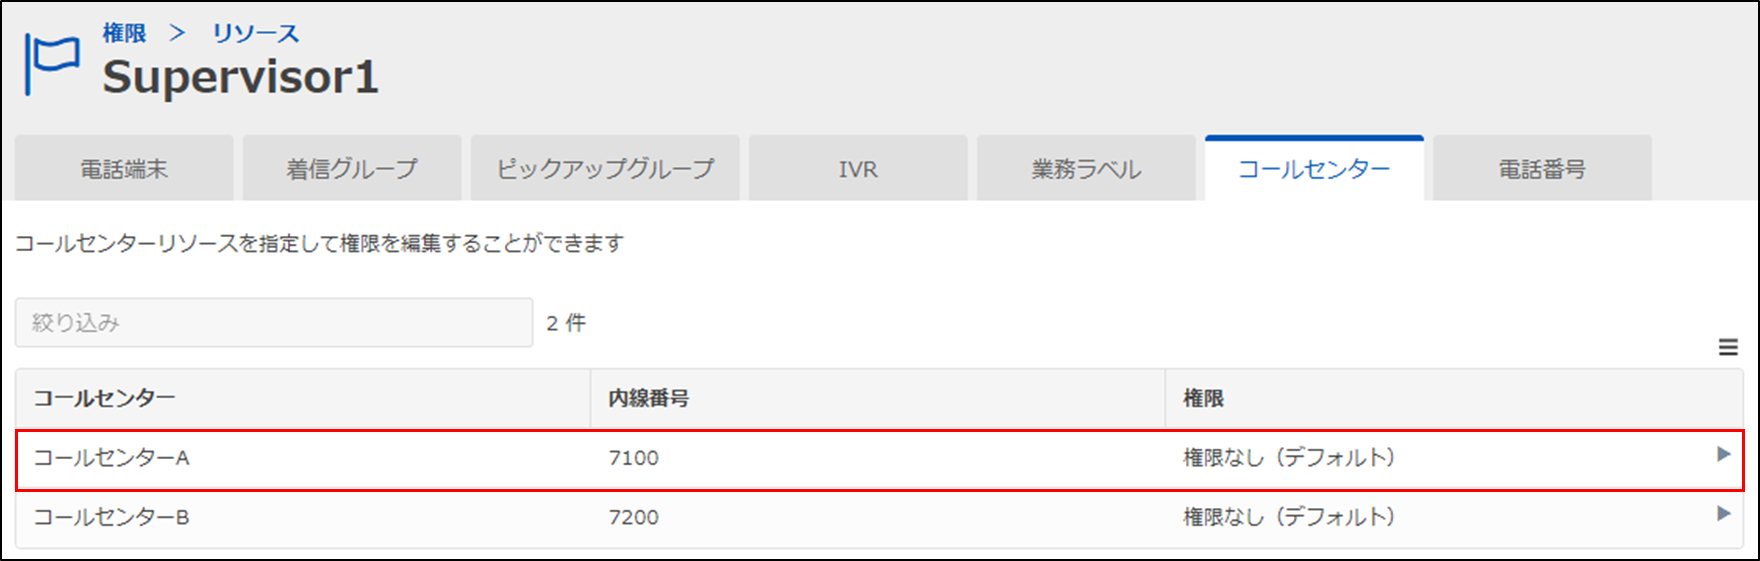The height and width of the screenshot is (561, 1760).
Task: Switch to the 電話端末 tab
Action: click(124, 169)
